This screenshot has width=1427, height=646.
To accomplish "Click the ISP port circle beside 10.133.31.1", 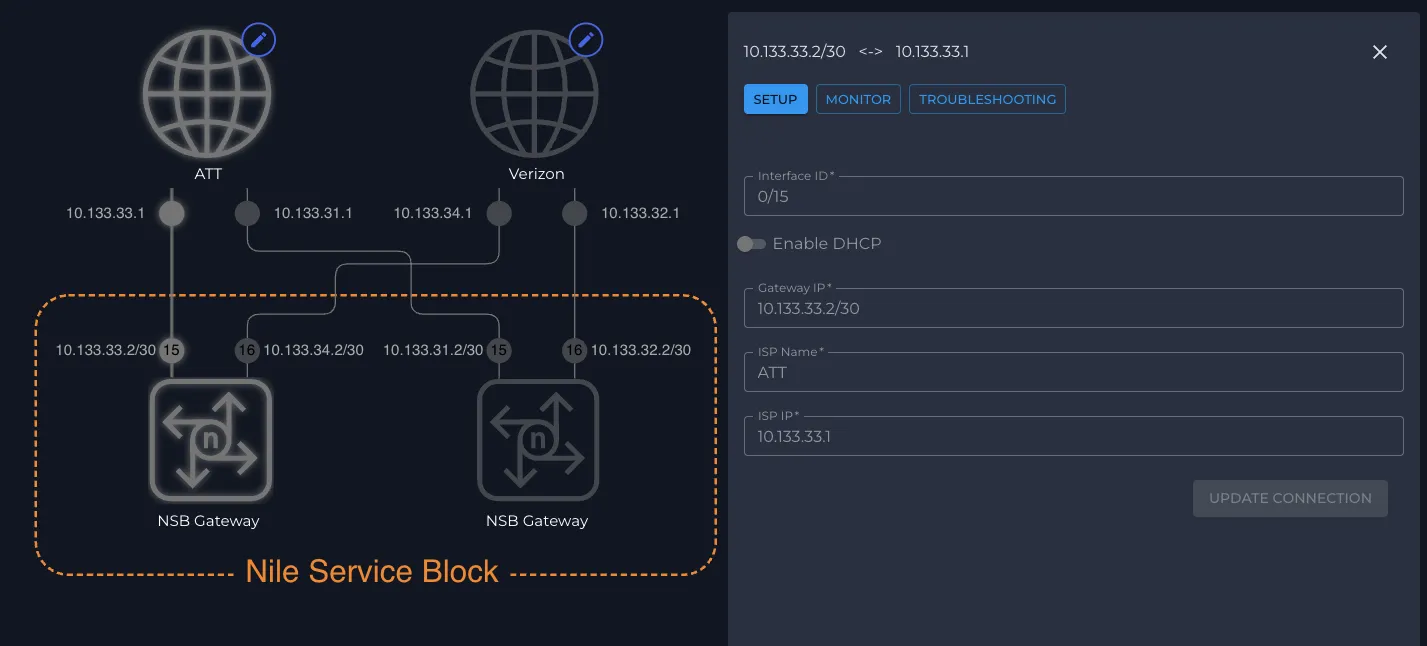I will (x=247, y=213).
